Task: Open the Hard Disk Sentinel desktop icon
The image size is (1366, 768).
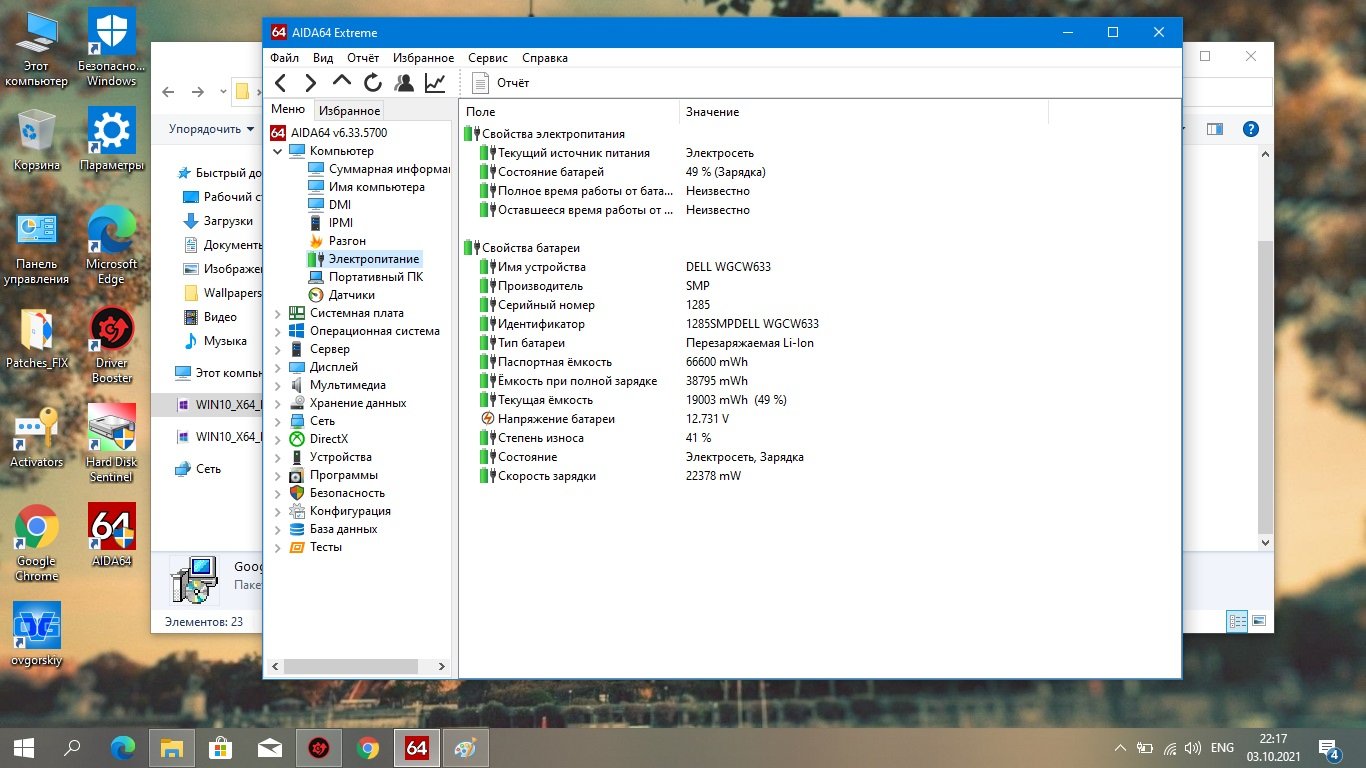Action: pyautogui.click(x=112, y=444)
